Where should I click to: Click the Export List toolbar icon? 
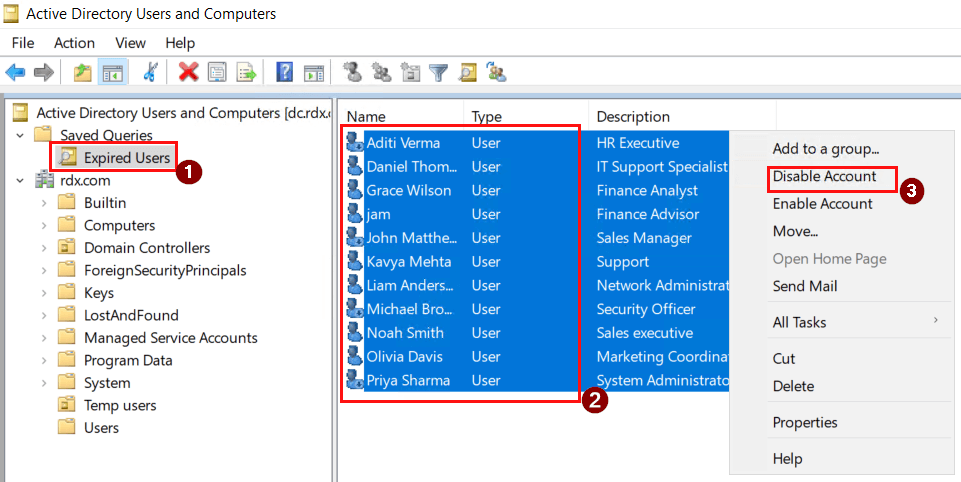point(247,74)
